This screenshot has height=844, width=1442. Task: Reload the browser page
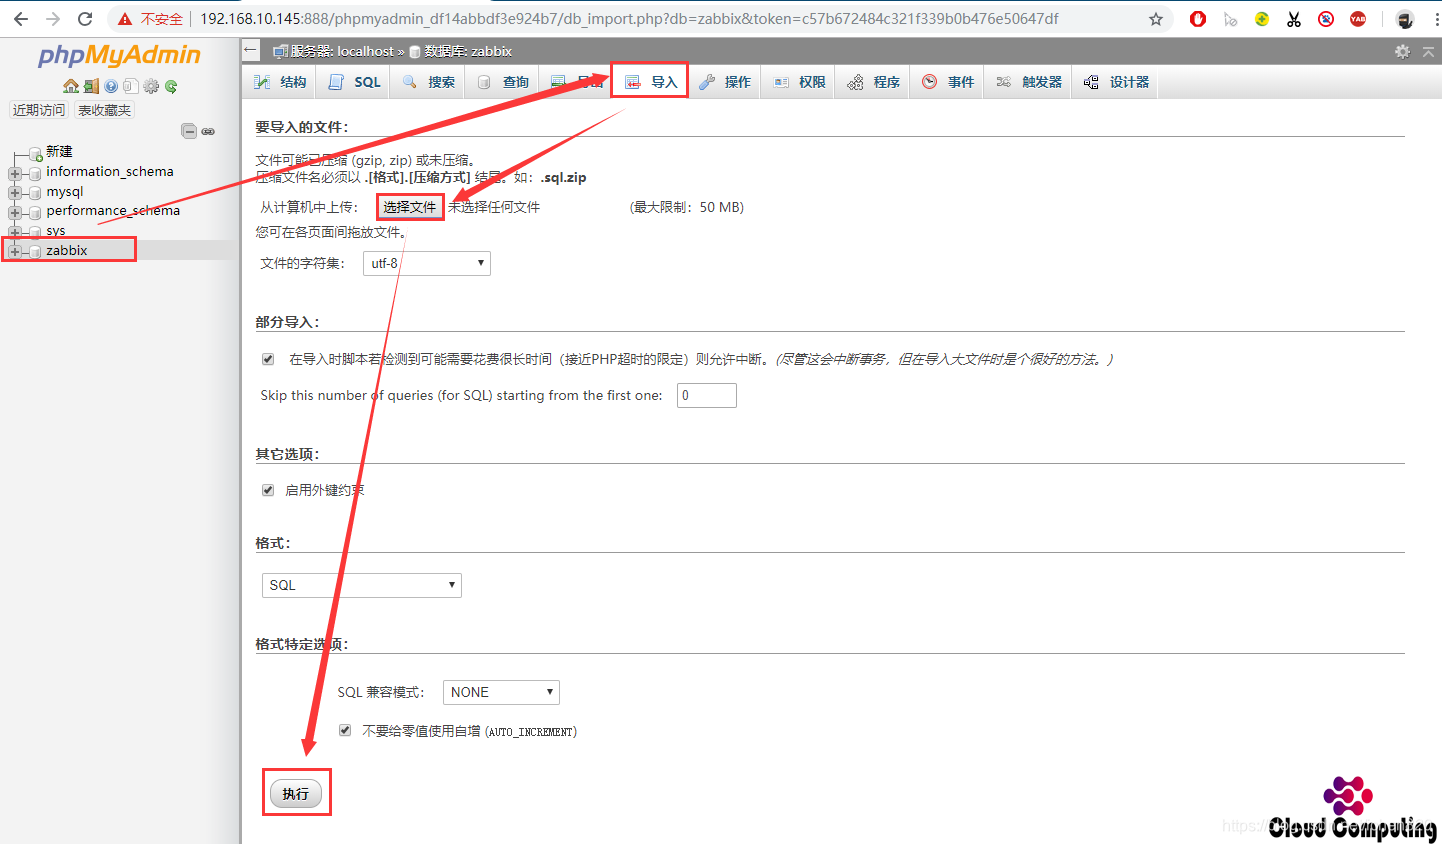[85, 19]
